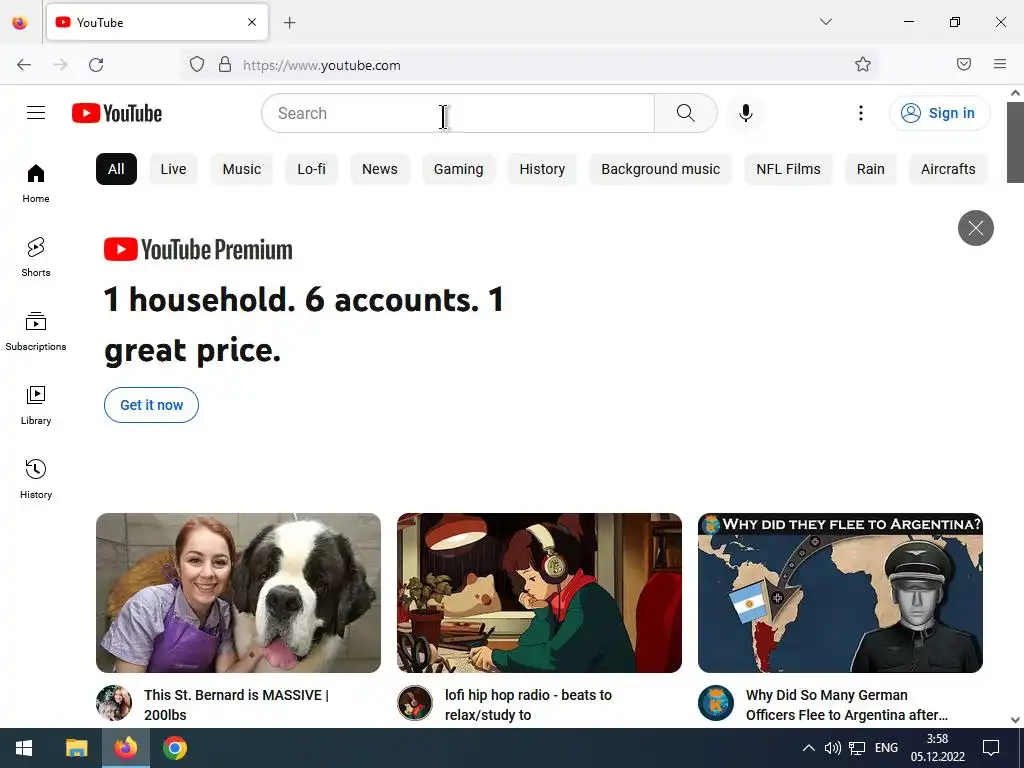Open 'Why Did So Many German Officers' title

pyautogui.click(x=847, y=705)
